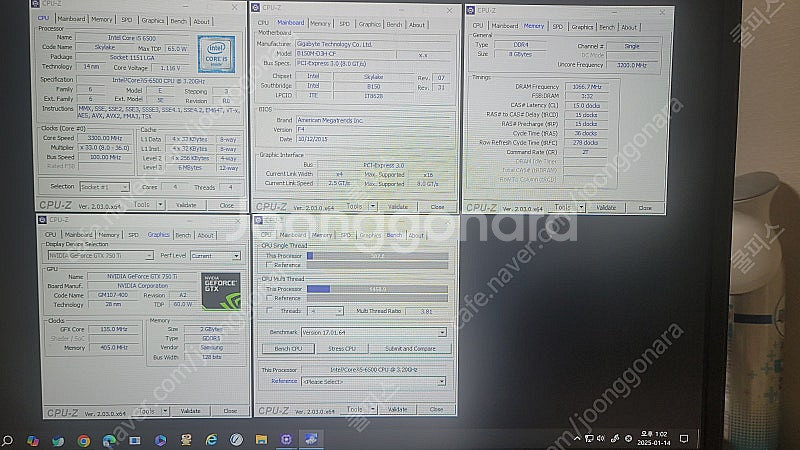Image resolution: width=800 pixels, height=450 pixels.
Task: Tick the Threads checkbox in Bench window
Action: click(269, 311)
